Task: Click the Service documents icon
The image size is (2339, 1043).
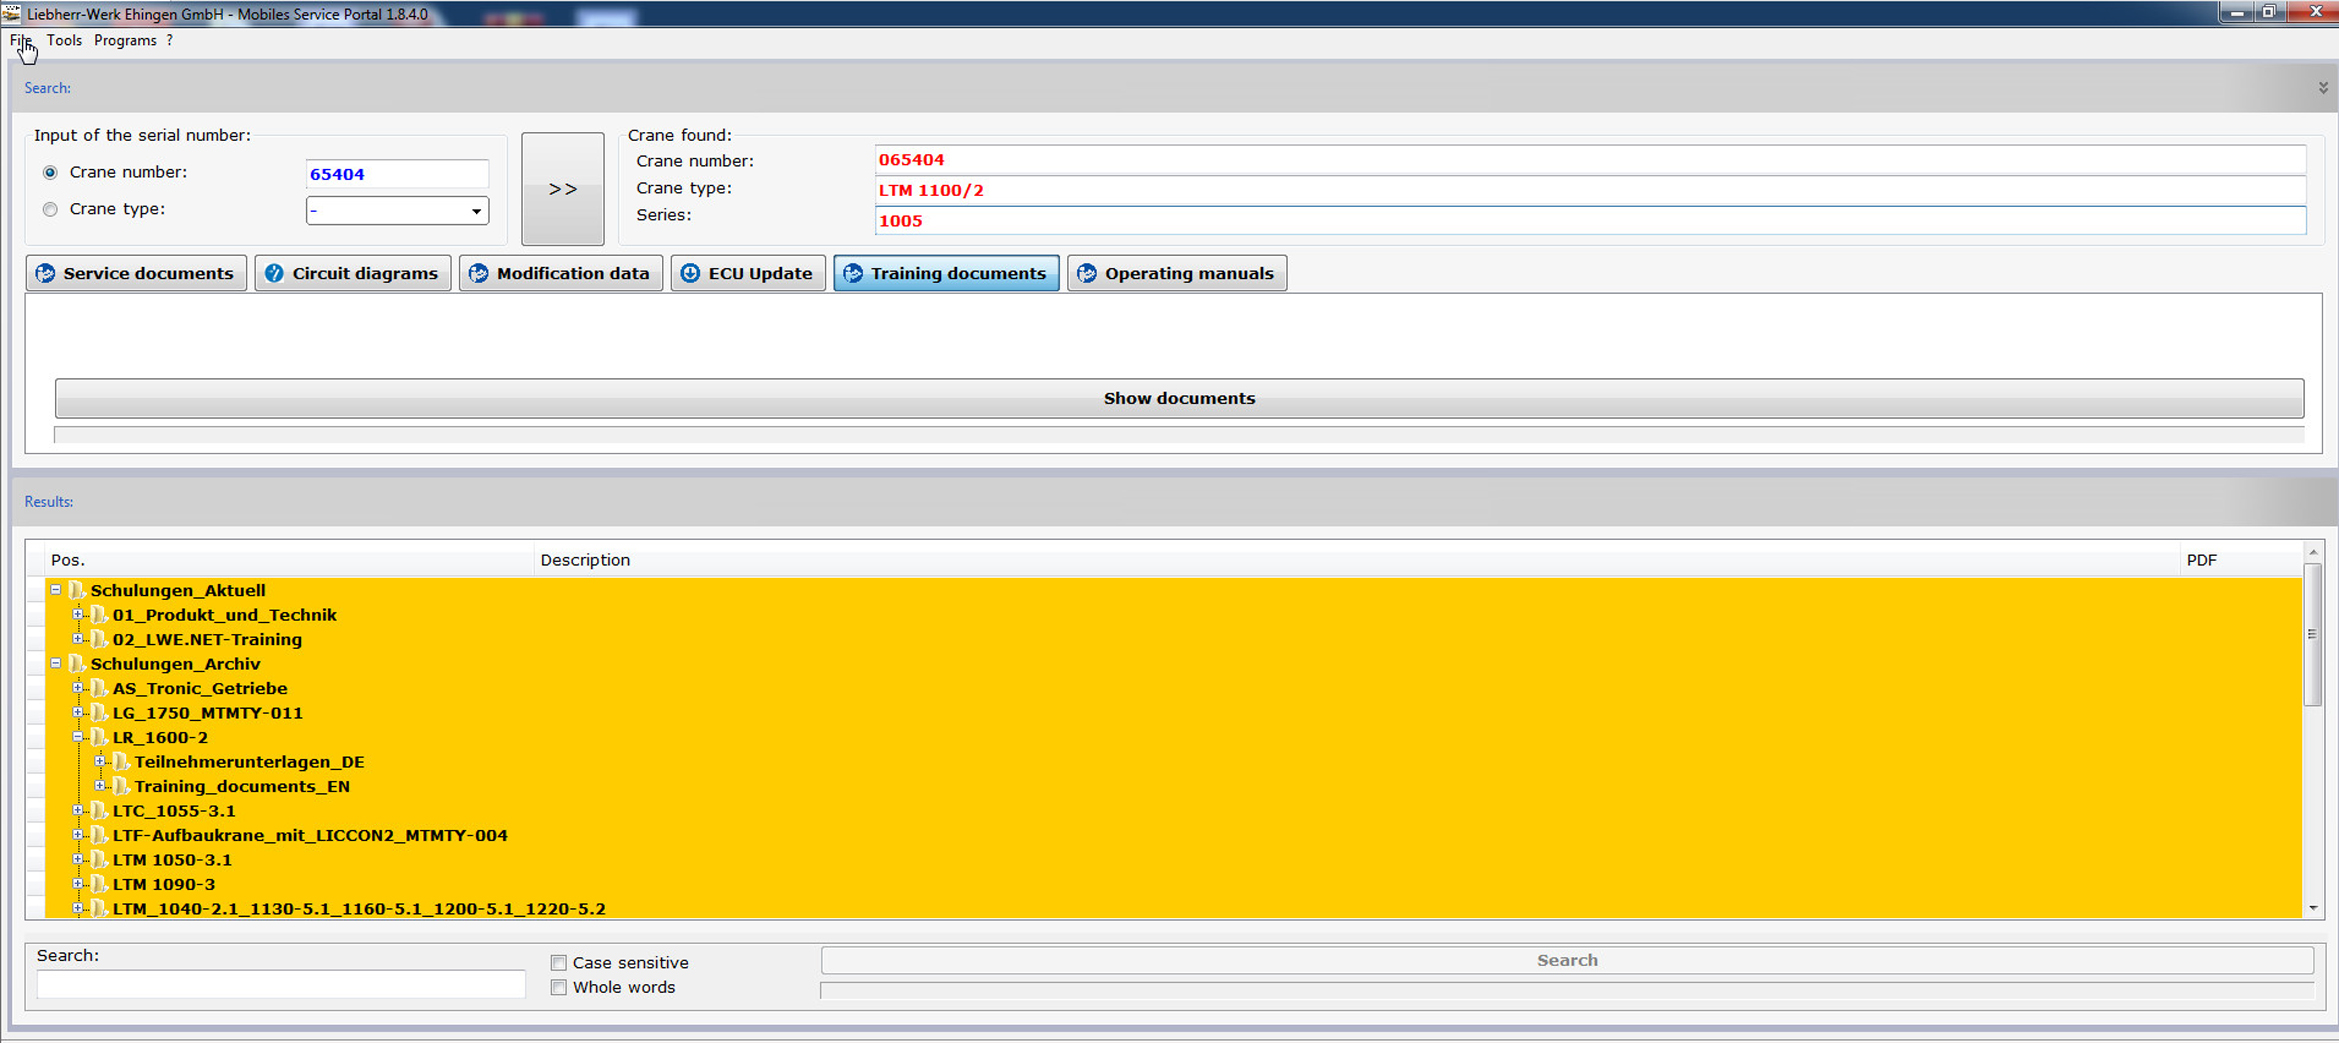Action: (46, 273)
